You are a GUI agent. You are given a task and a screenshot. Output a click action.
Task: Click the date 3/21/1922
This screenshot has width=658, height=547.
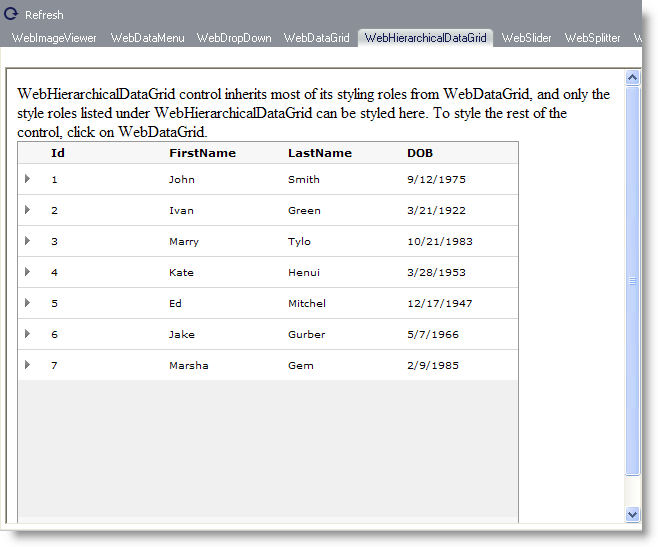click(x=436, y=211)
